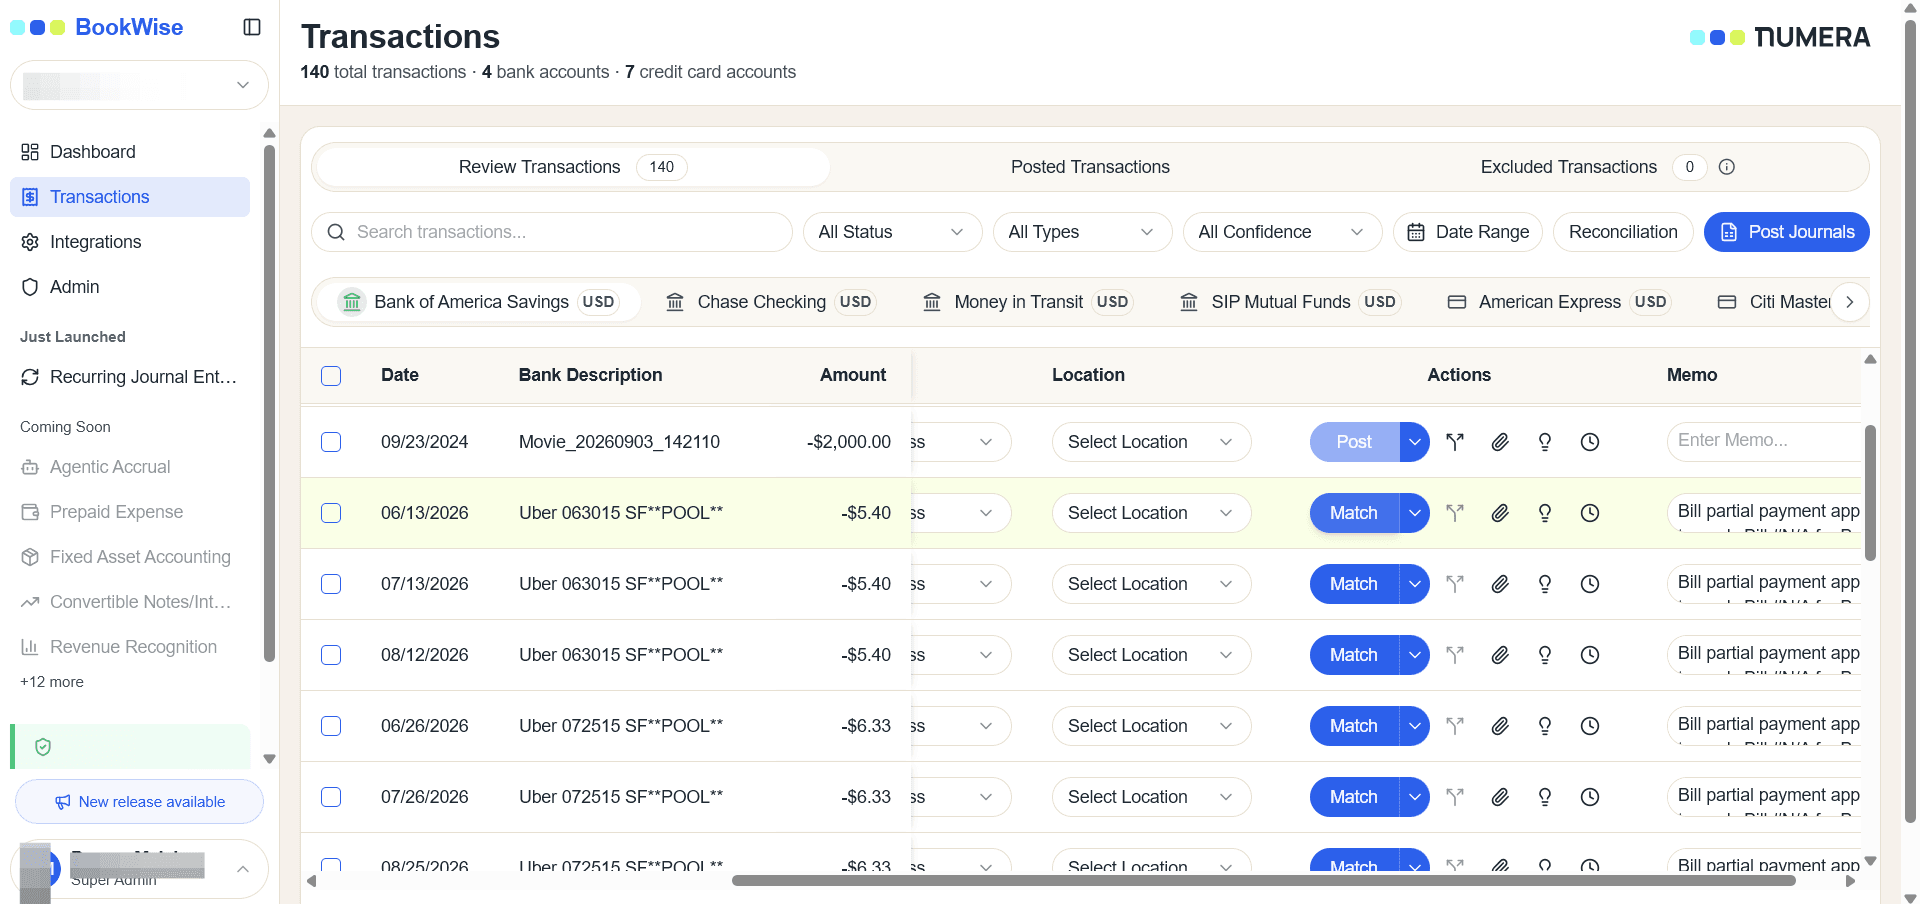Check the 08/12/2026 Uber transaction checkbox
Image resolution: width=1920 pixels, height=904 pixels.
tap(331, 655)
